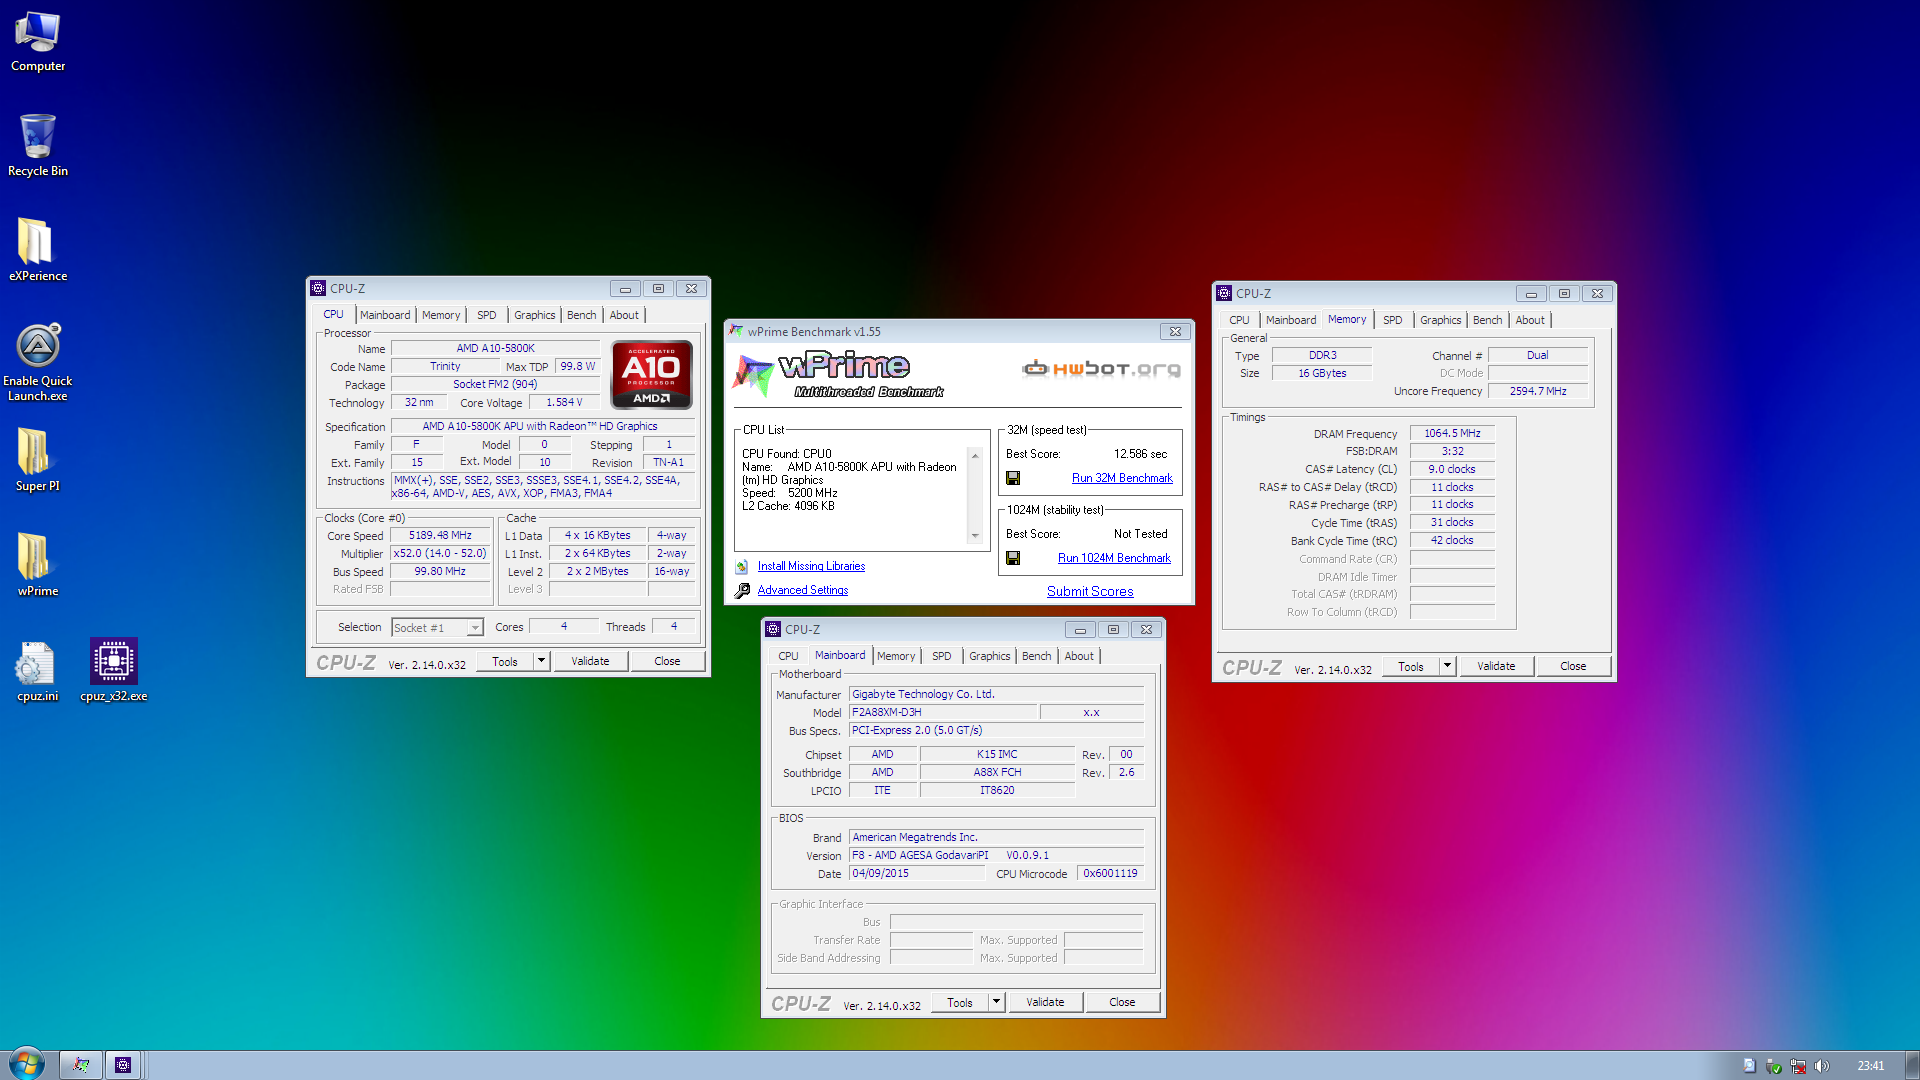Screen dimensions: 1920x1080
Task: Click Validate in CPU window
Action: (x=590, y=661)
